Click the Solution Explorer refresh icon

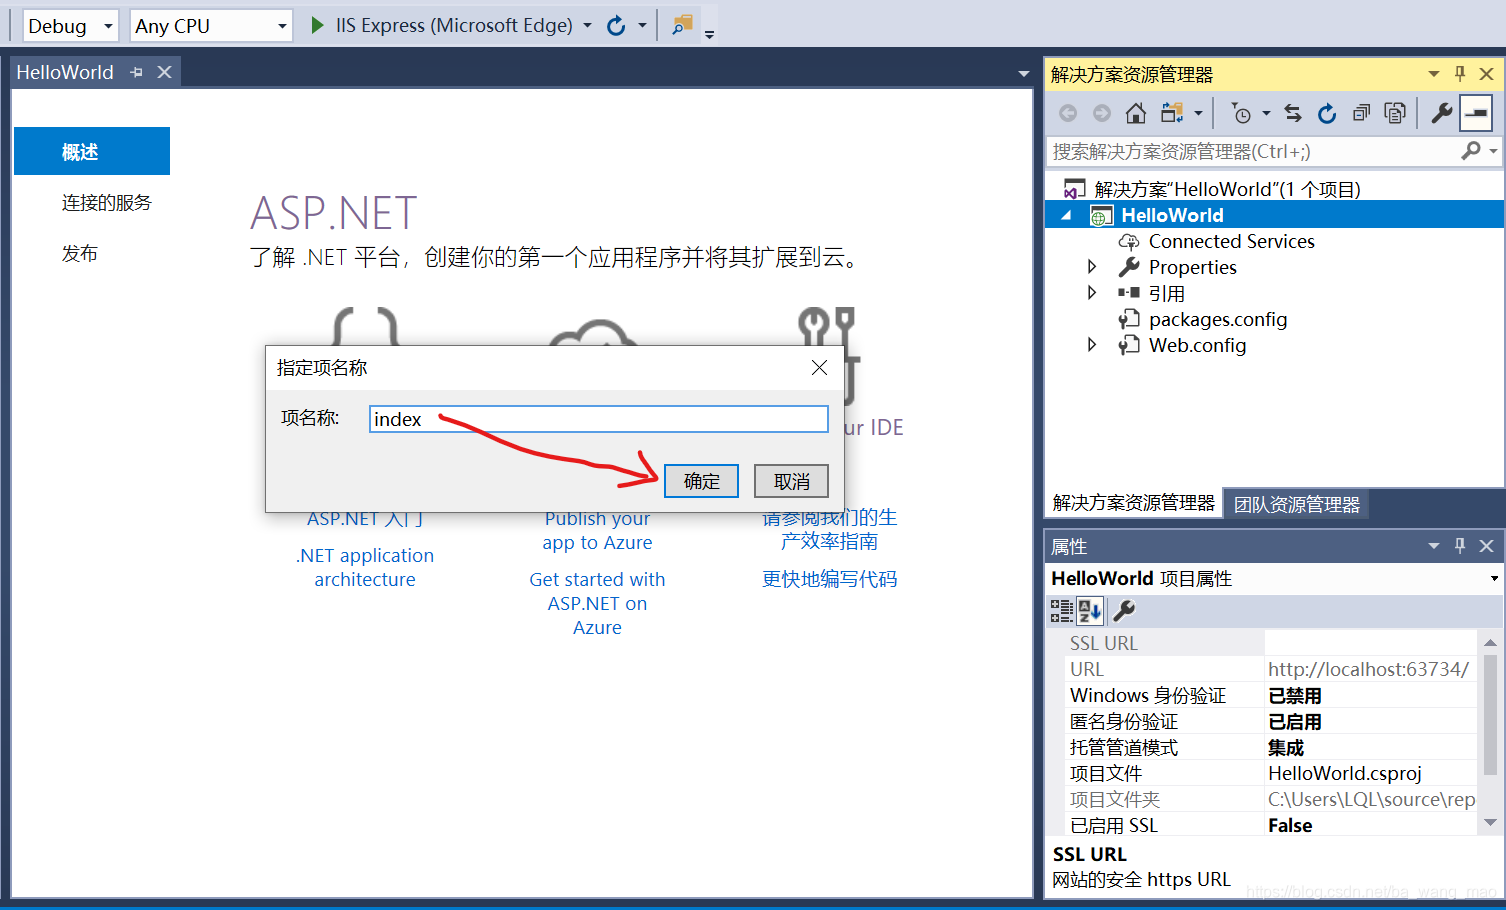[x=1327, y=113]
